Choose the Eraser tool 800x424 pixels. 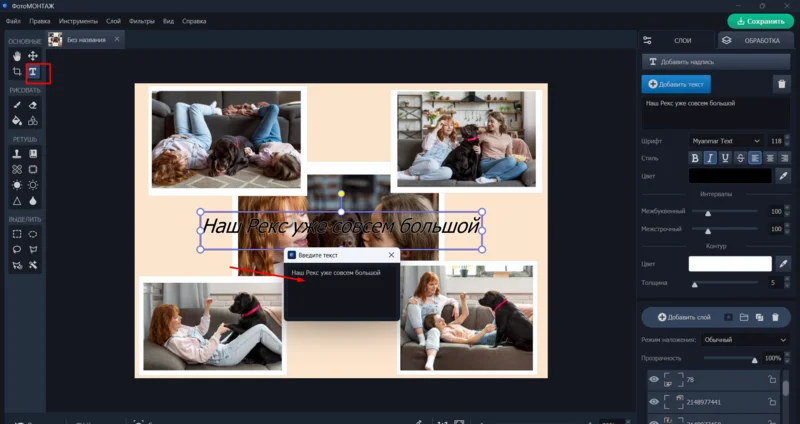click(x=33, y=104)
